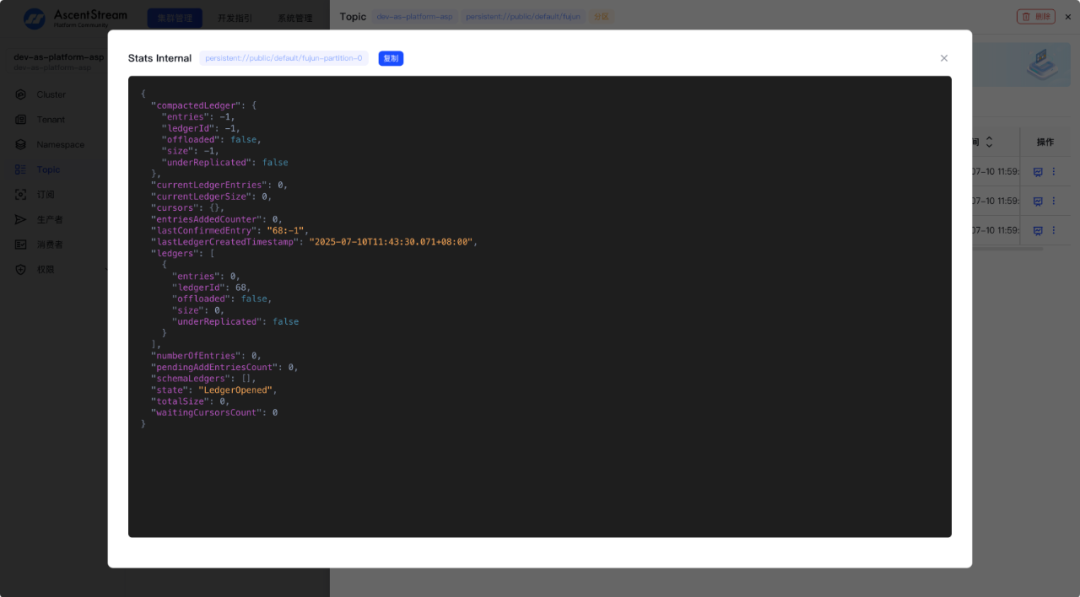Viewport: 1080px width, 597px height.
Task: Open the Tenant sidebar item
Action: click(50, 120)
